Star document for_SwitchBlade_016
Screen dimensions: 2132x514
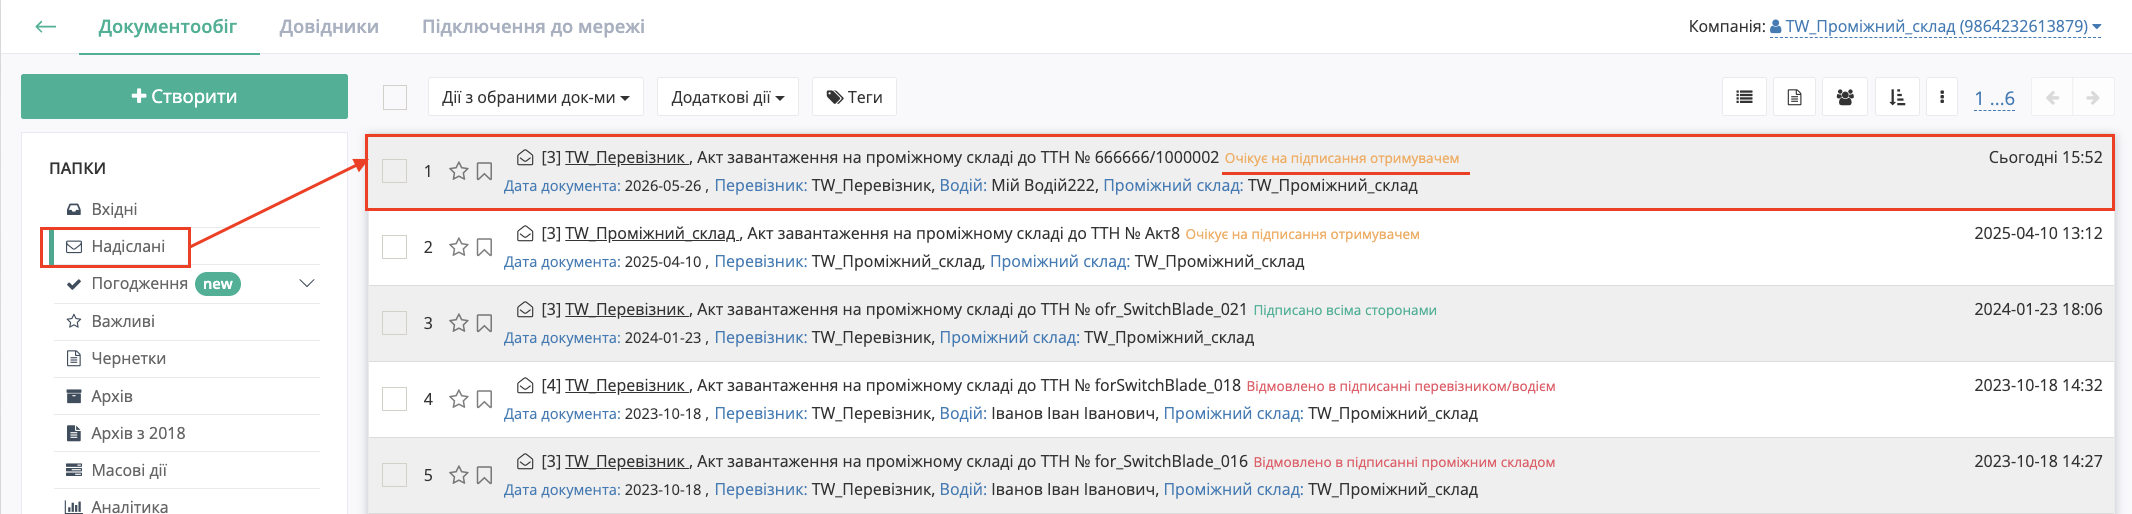[x=459, y=475]
